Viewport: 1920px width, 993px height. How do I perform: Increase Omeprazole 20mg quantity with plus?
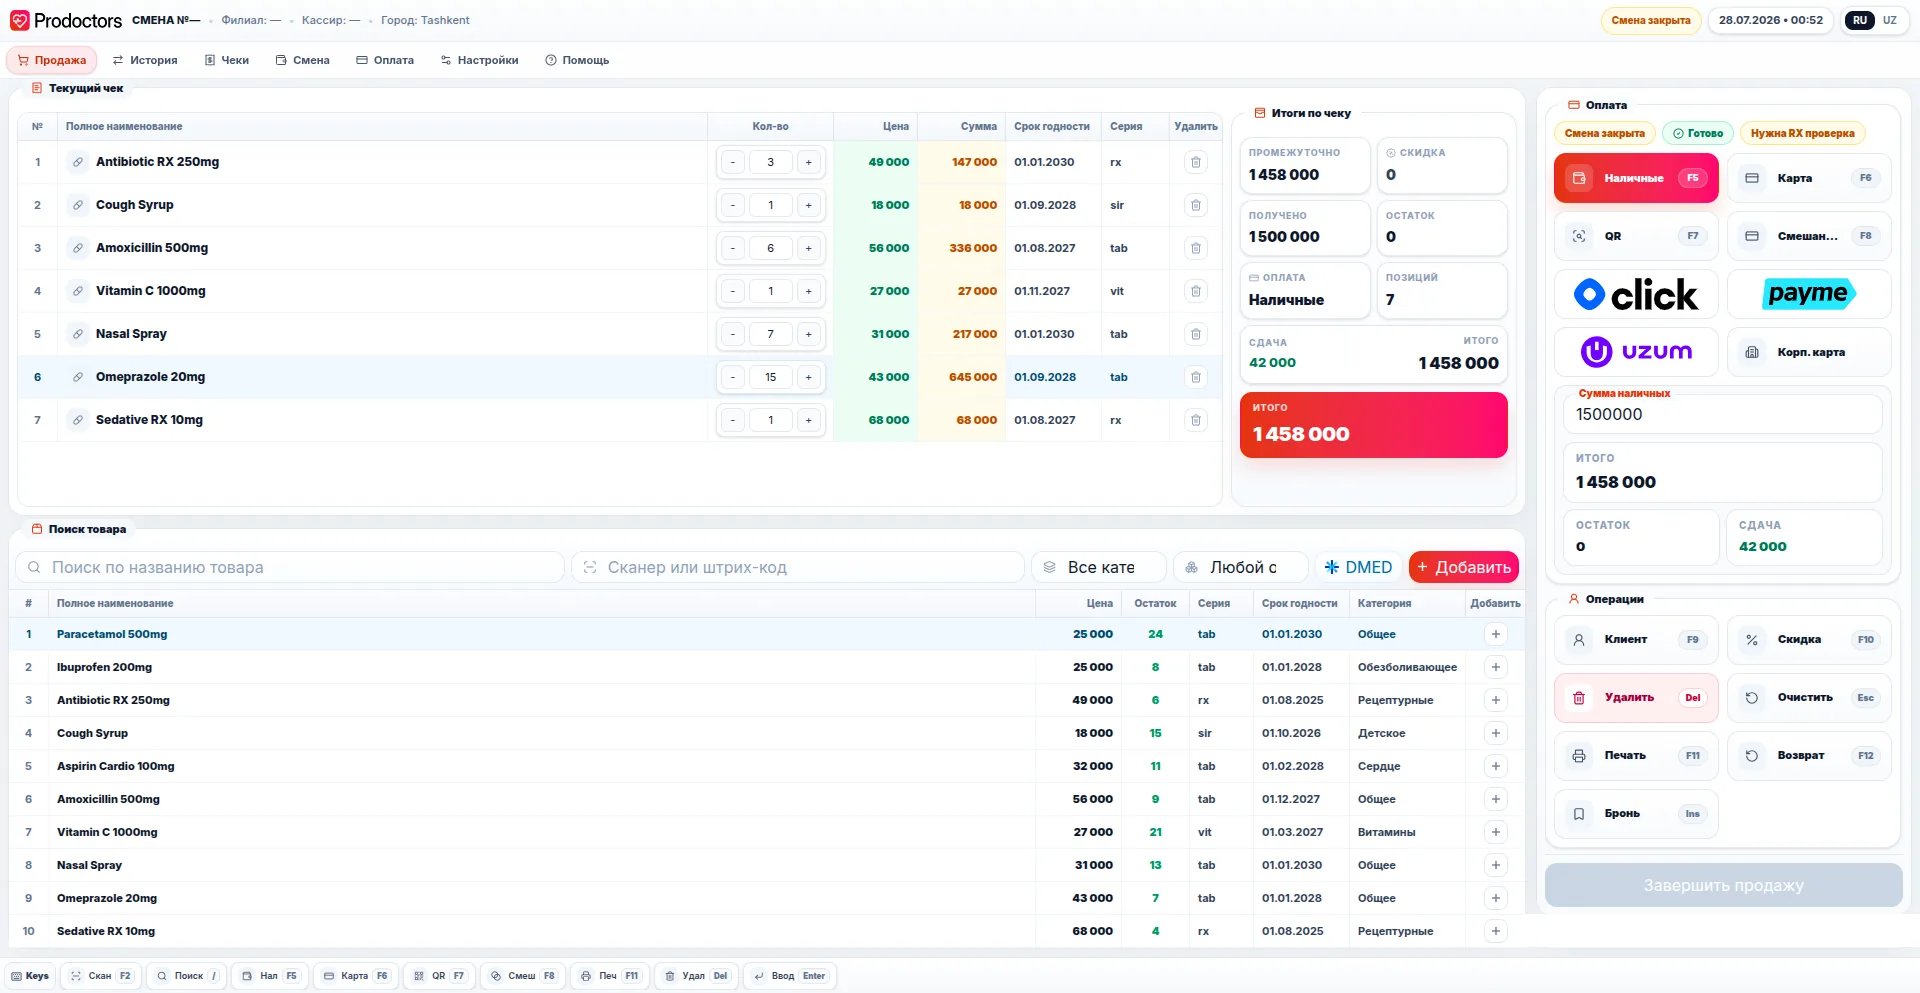[808, 377]
